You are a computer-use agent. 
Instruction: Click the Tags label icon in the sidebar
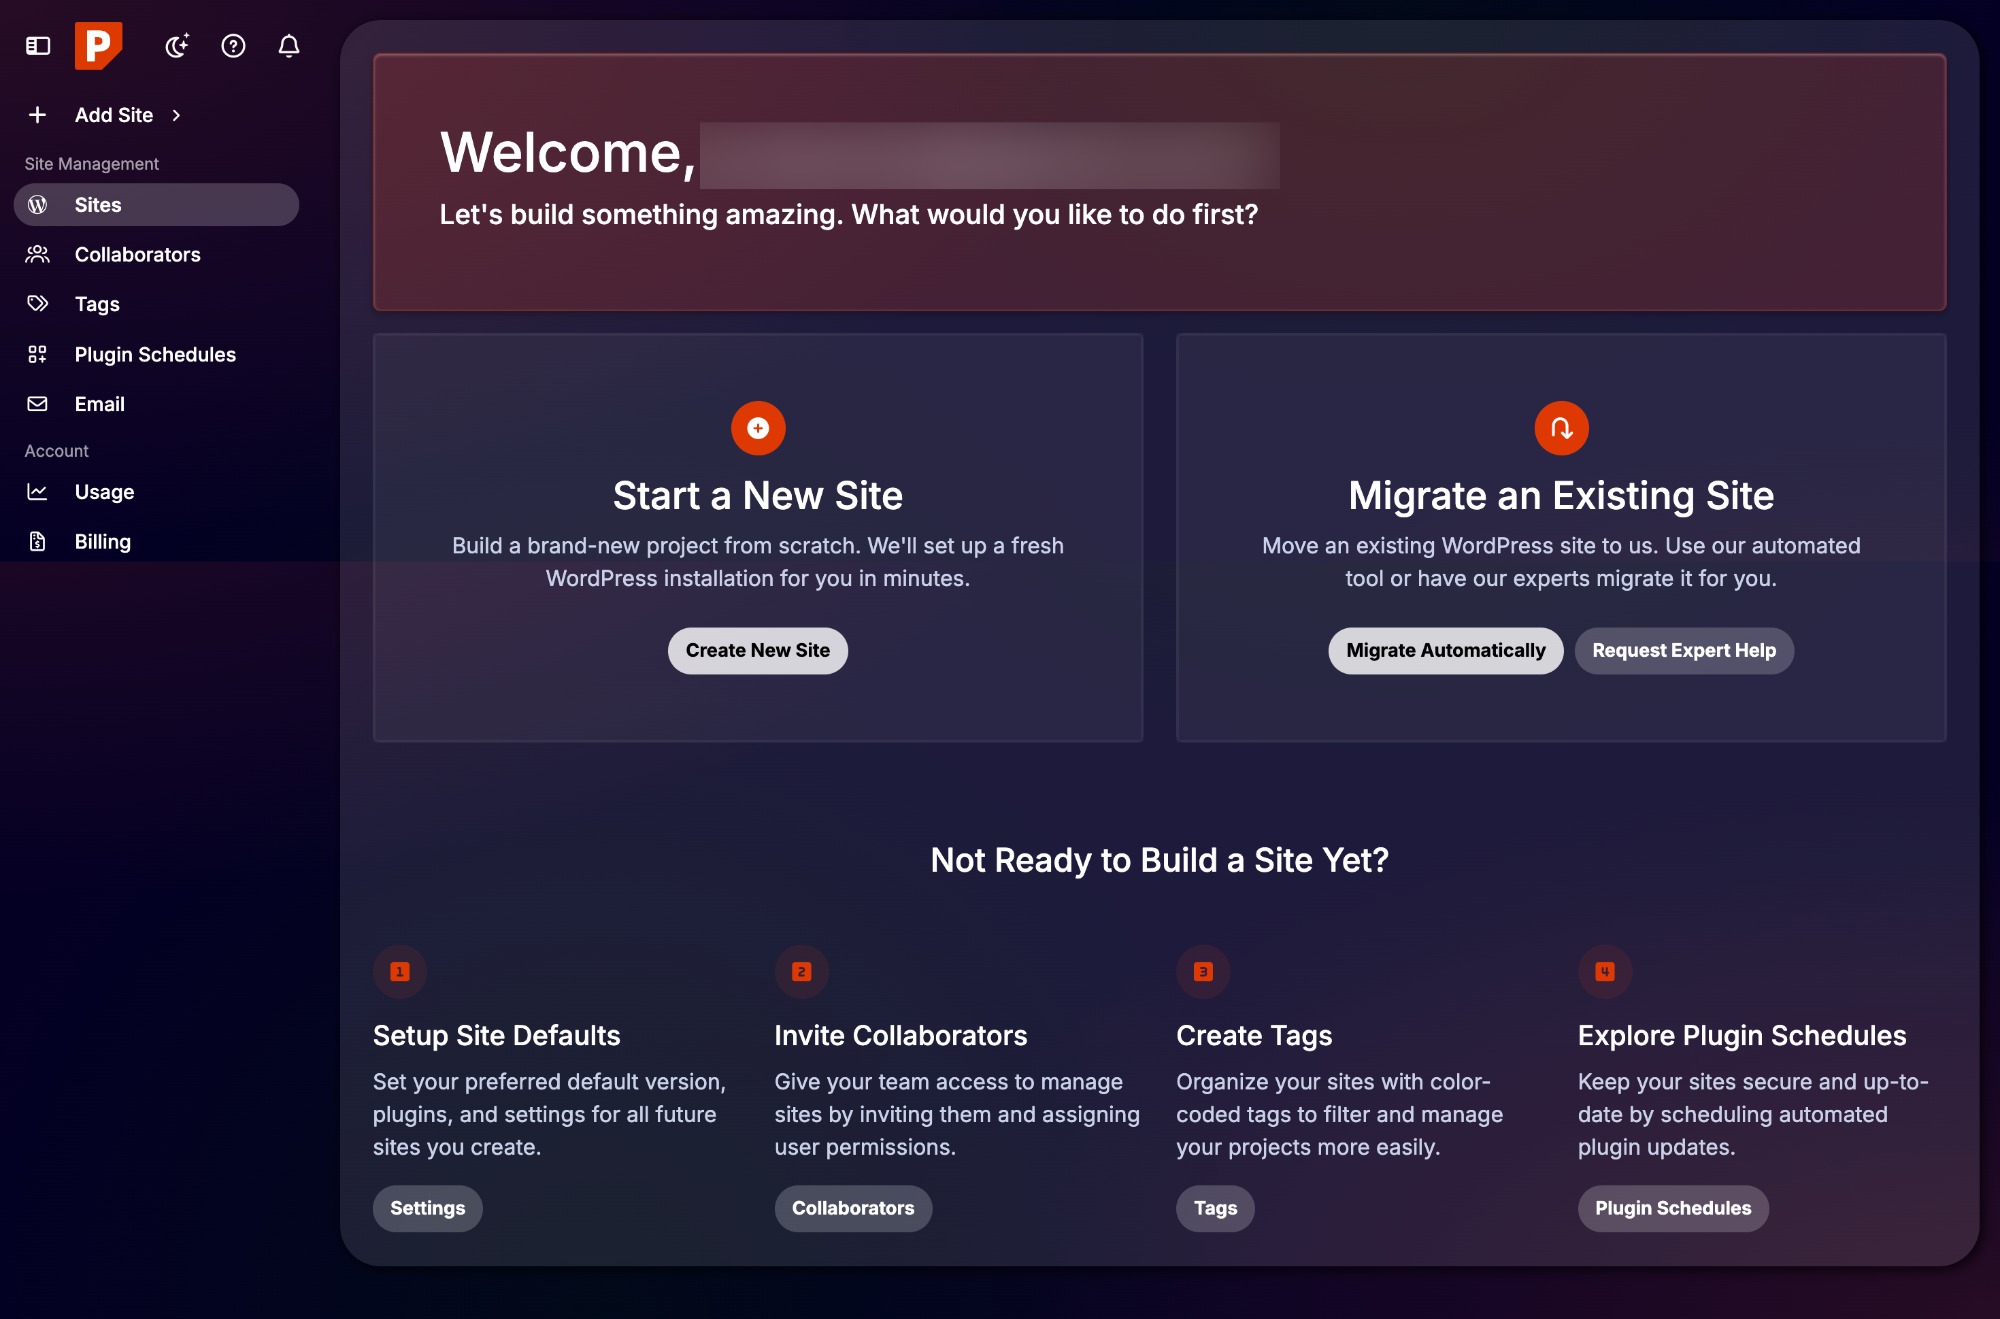(x=38, y=303)
